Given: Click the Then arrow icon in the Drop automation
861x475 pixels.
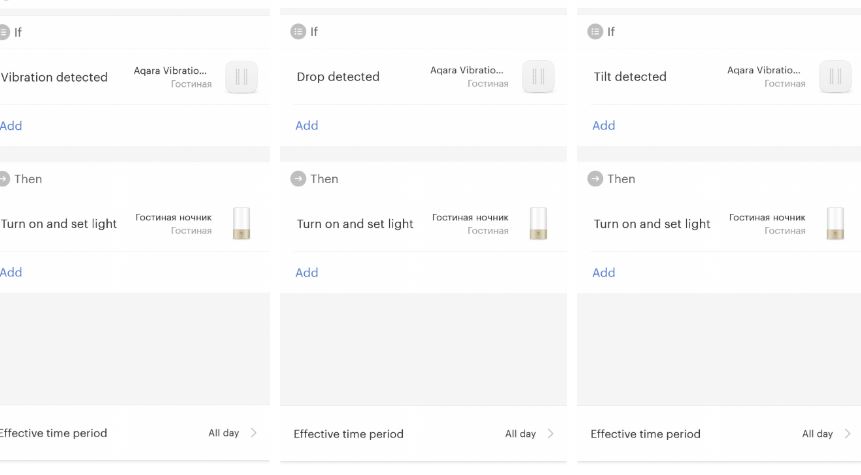Looking at the screenshot, I should pos(298,179).
